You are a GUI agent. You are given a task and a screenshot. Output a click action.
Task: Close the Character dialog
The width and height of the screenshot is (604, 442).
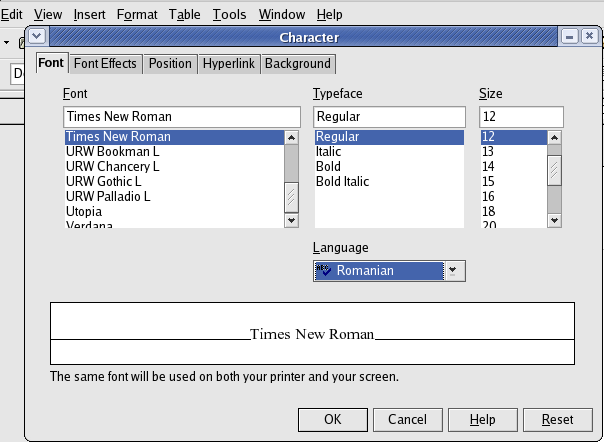tap(589, 37)
